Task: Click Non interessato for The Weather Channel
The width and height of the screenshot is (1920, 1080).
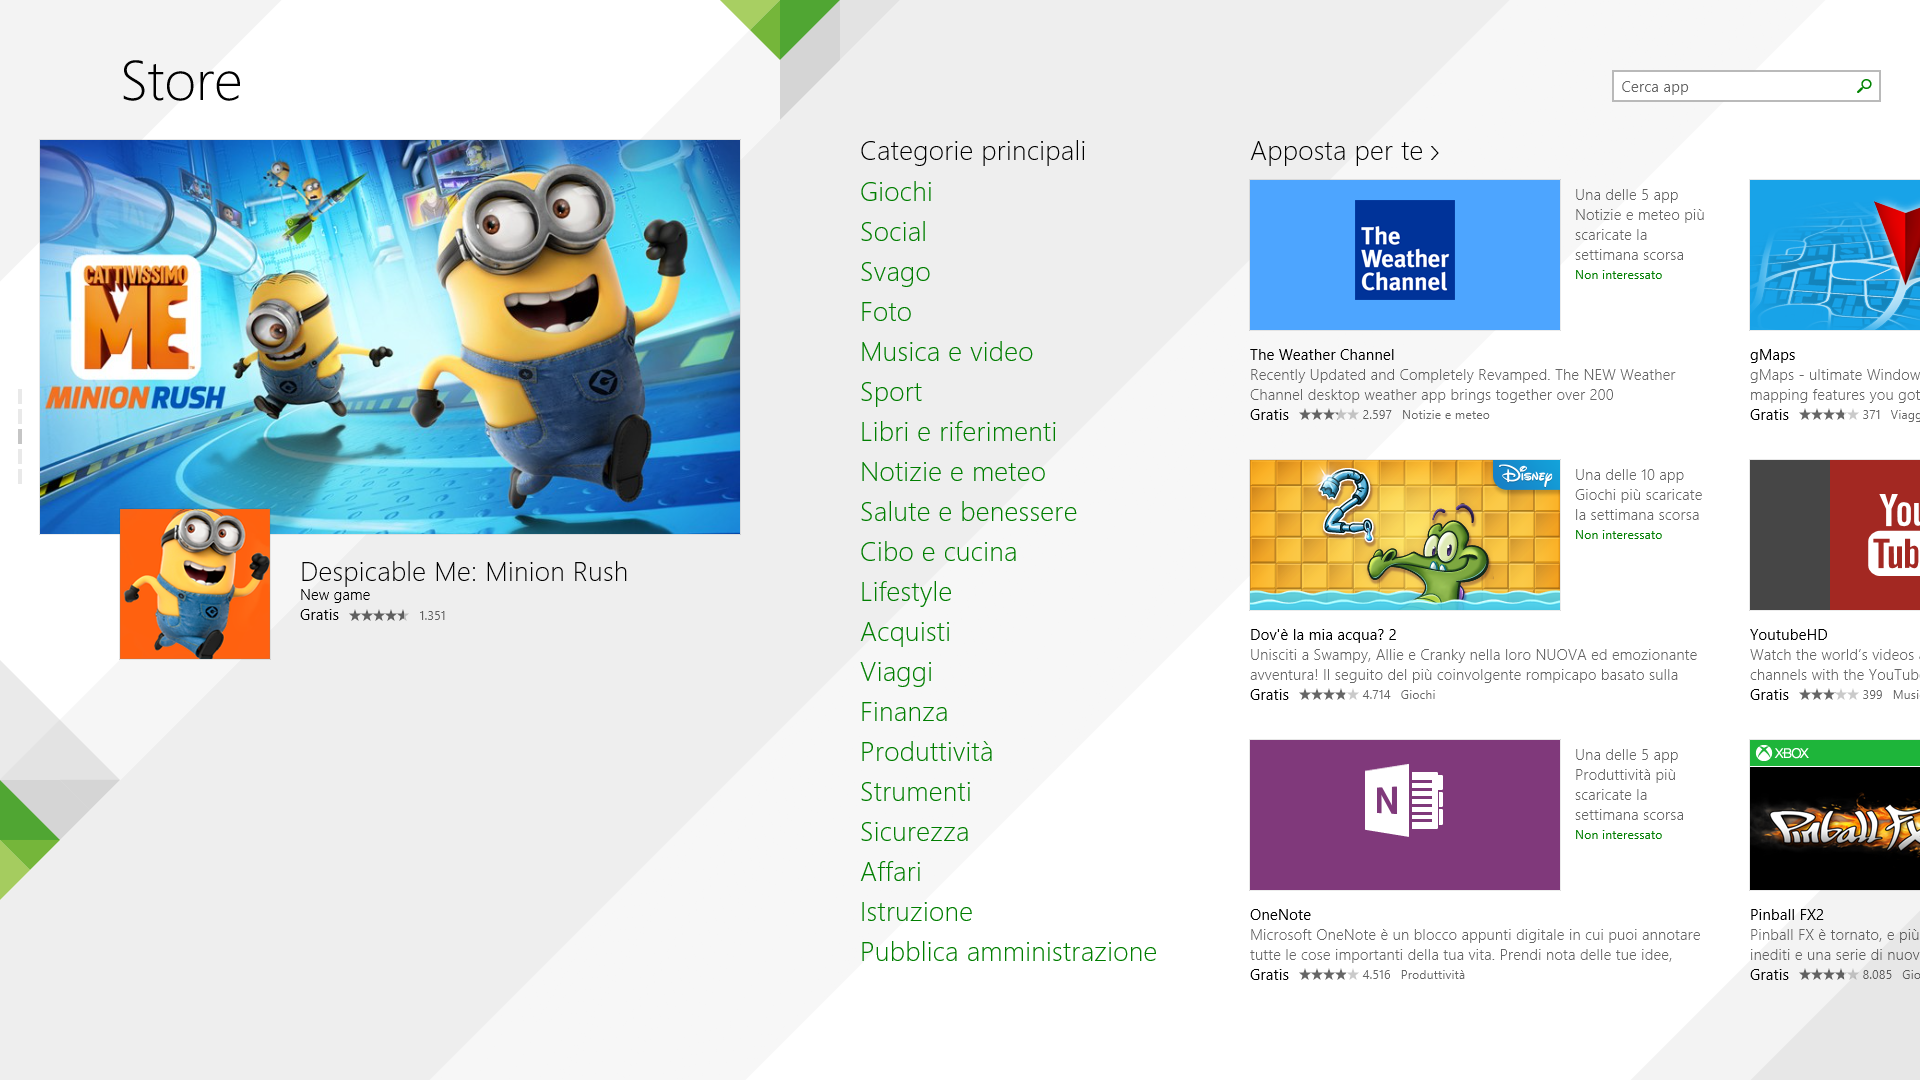Action: (x=1618, y=275)
